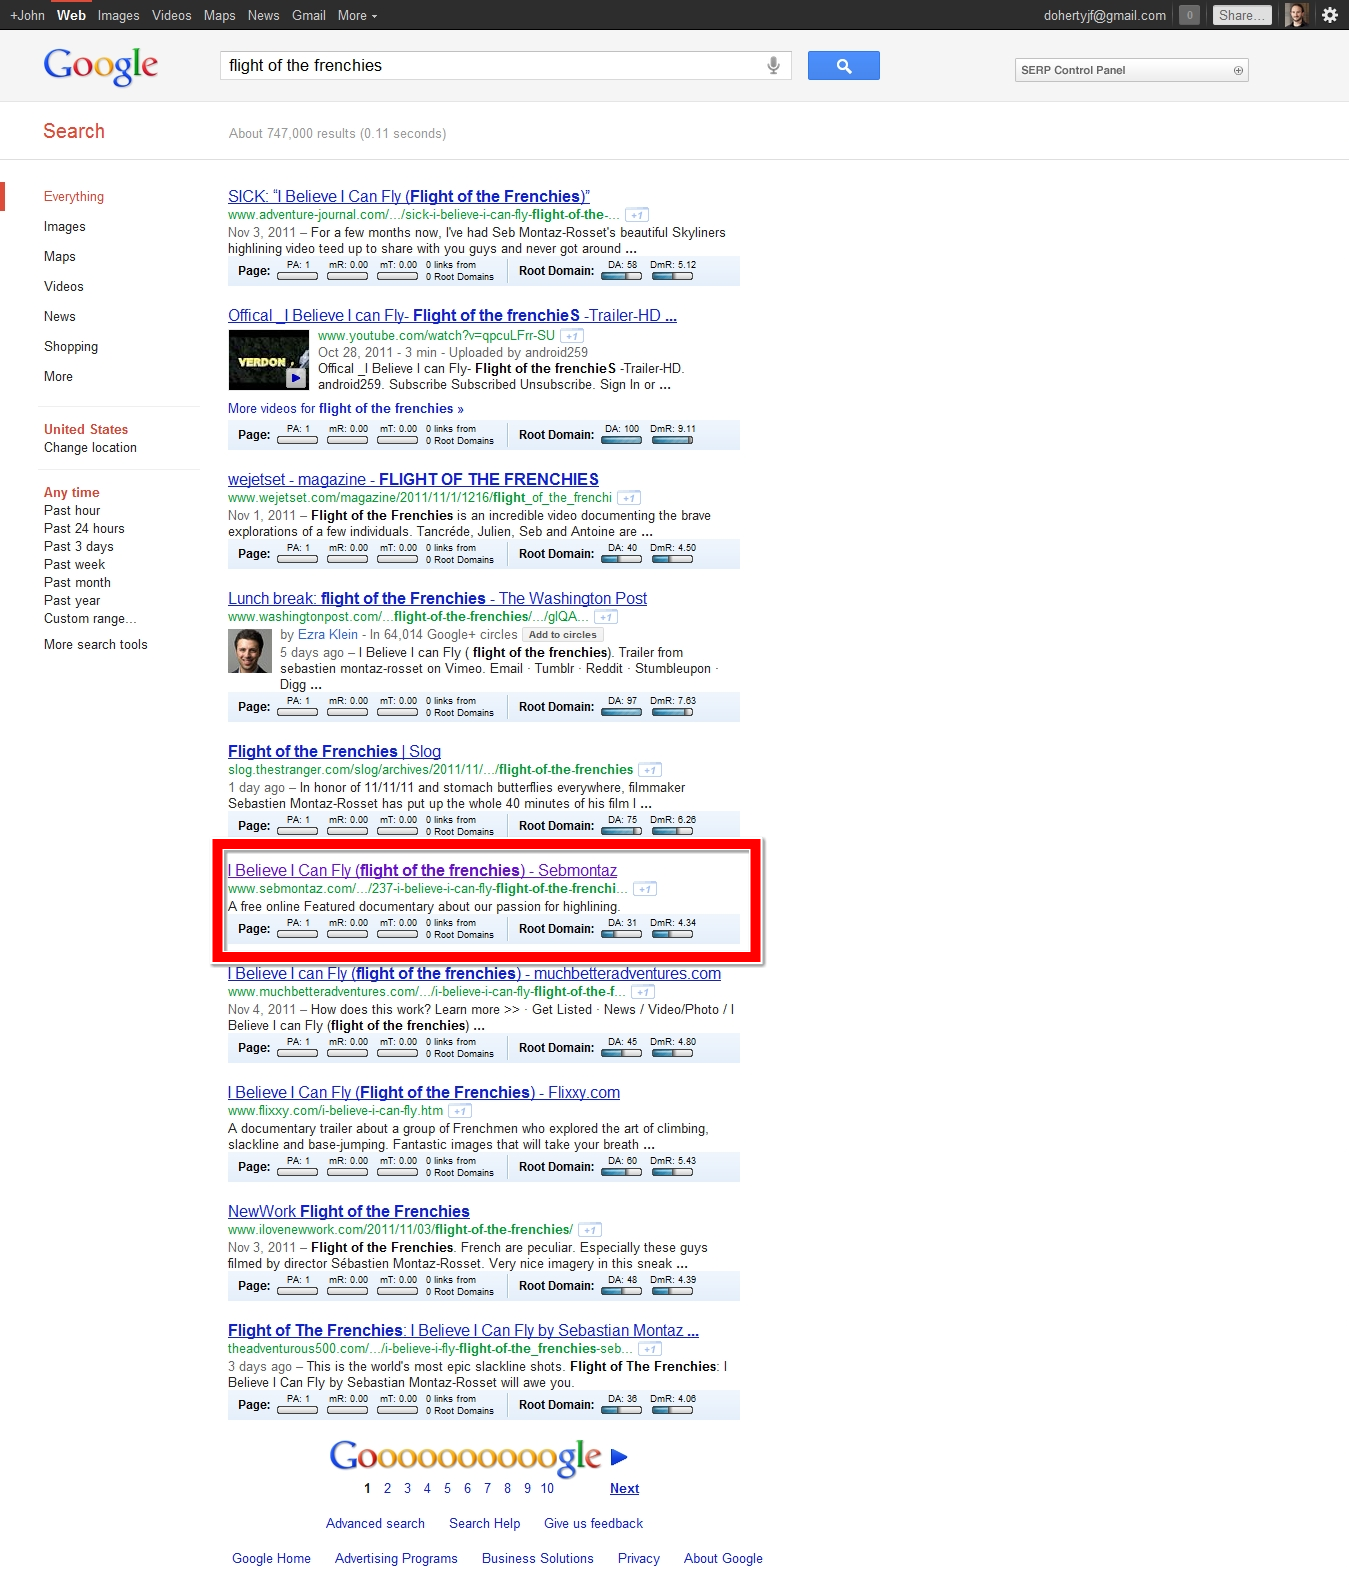Open Lunch break Washington Post result
The image size is (1349, 1585).
(x=437, y=599)
